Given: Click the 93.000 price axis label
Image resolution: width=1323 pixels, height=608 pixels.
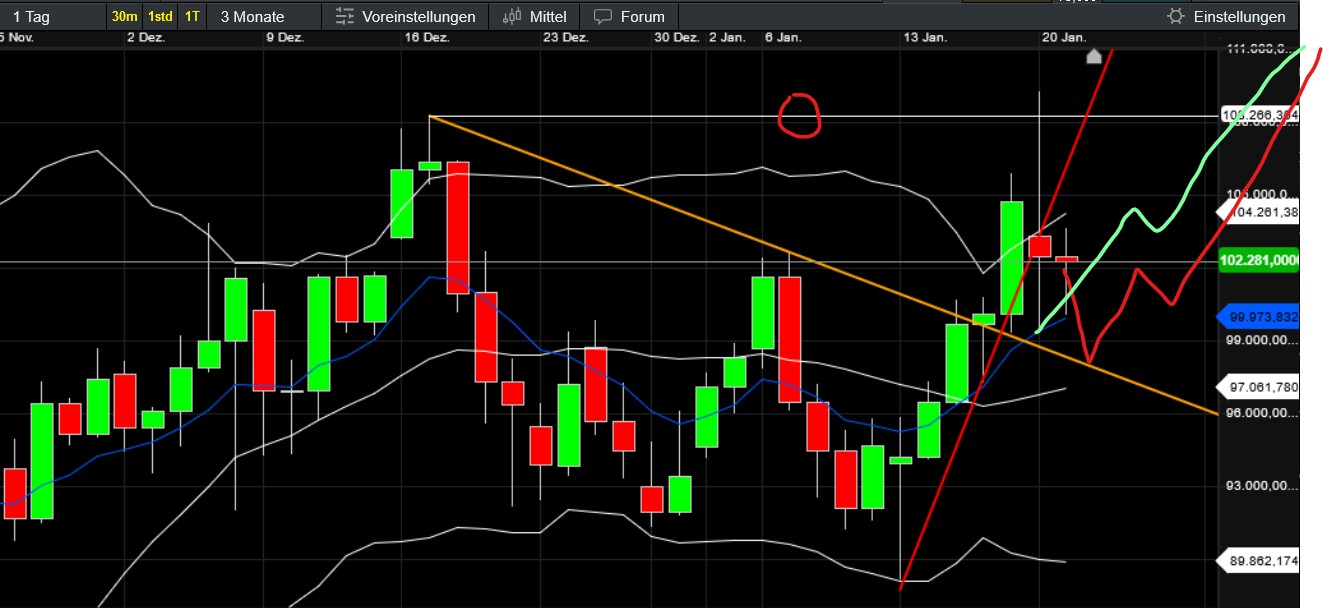Looking at the screenshot, I should pyautogui.click(x=1262, y=486).
